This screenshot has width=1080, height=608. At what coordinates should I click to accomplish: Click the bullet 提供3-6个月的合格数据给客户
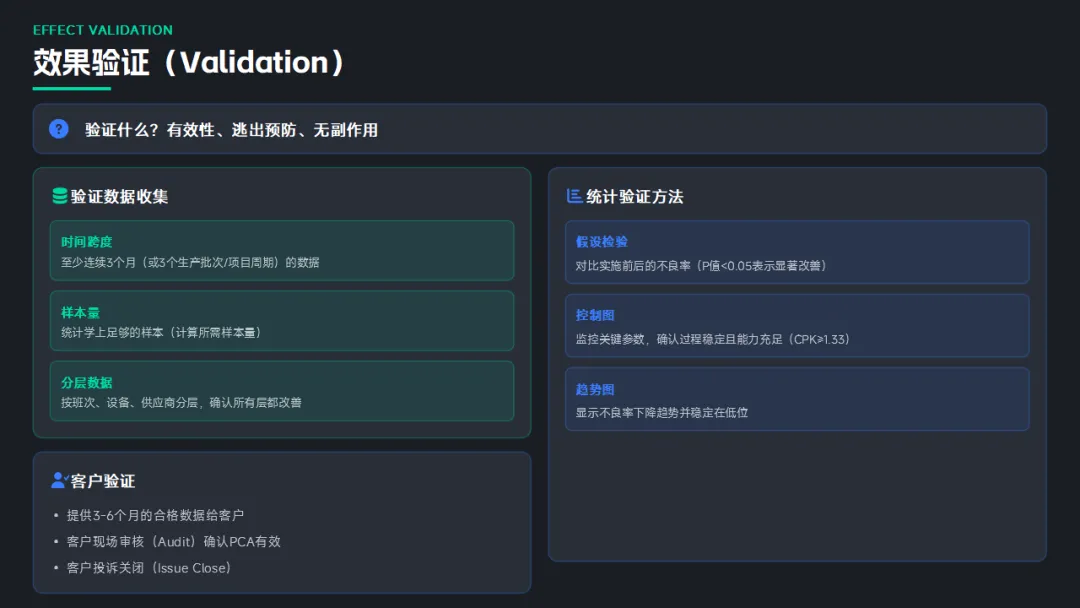(x=155, y=515)
